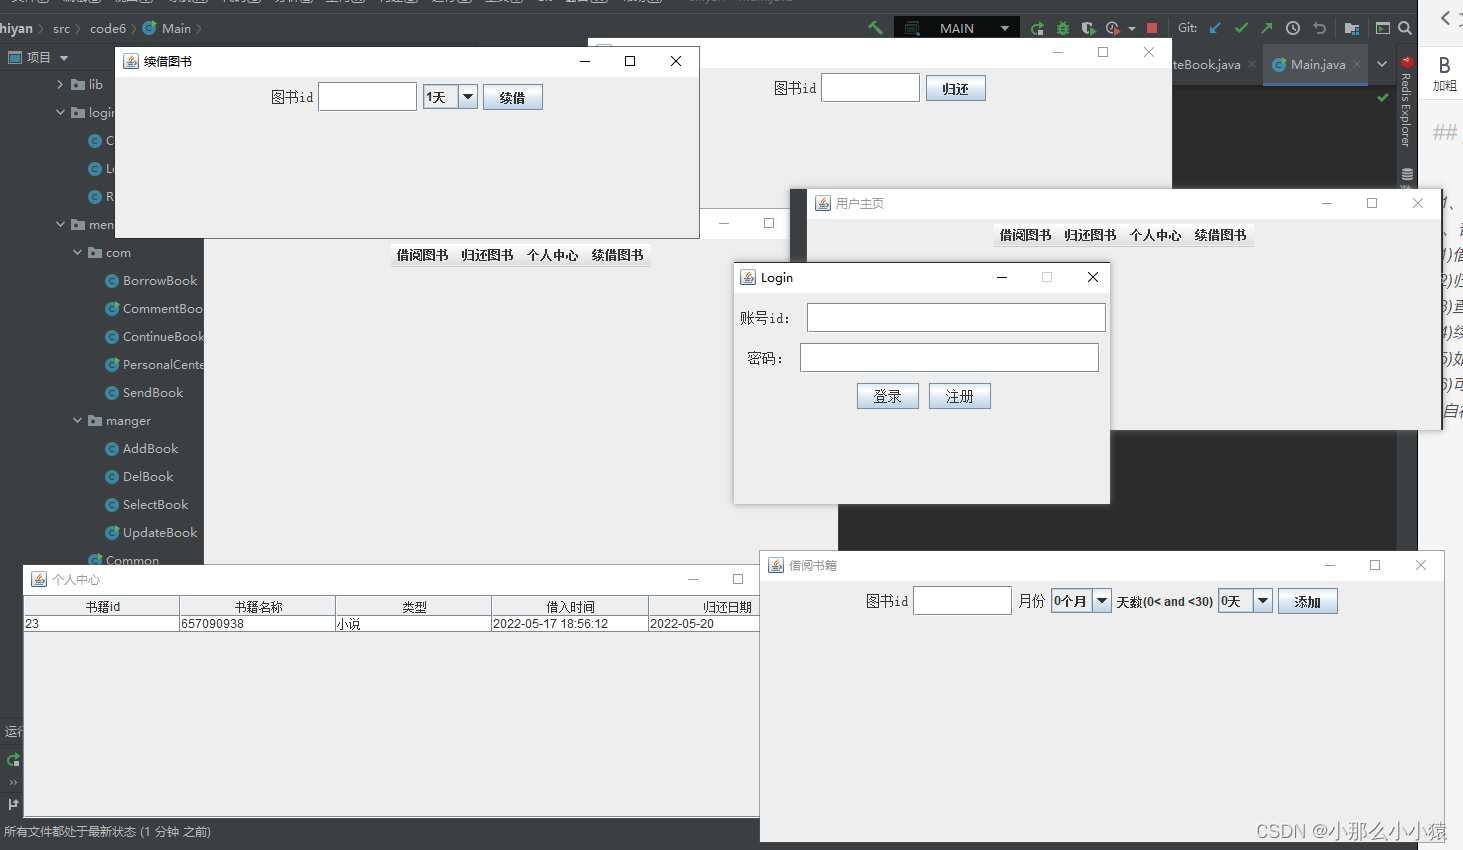The image size is (1463, 850).
Task: Click the Build project hammer icon
Action: coord(876,28)
